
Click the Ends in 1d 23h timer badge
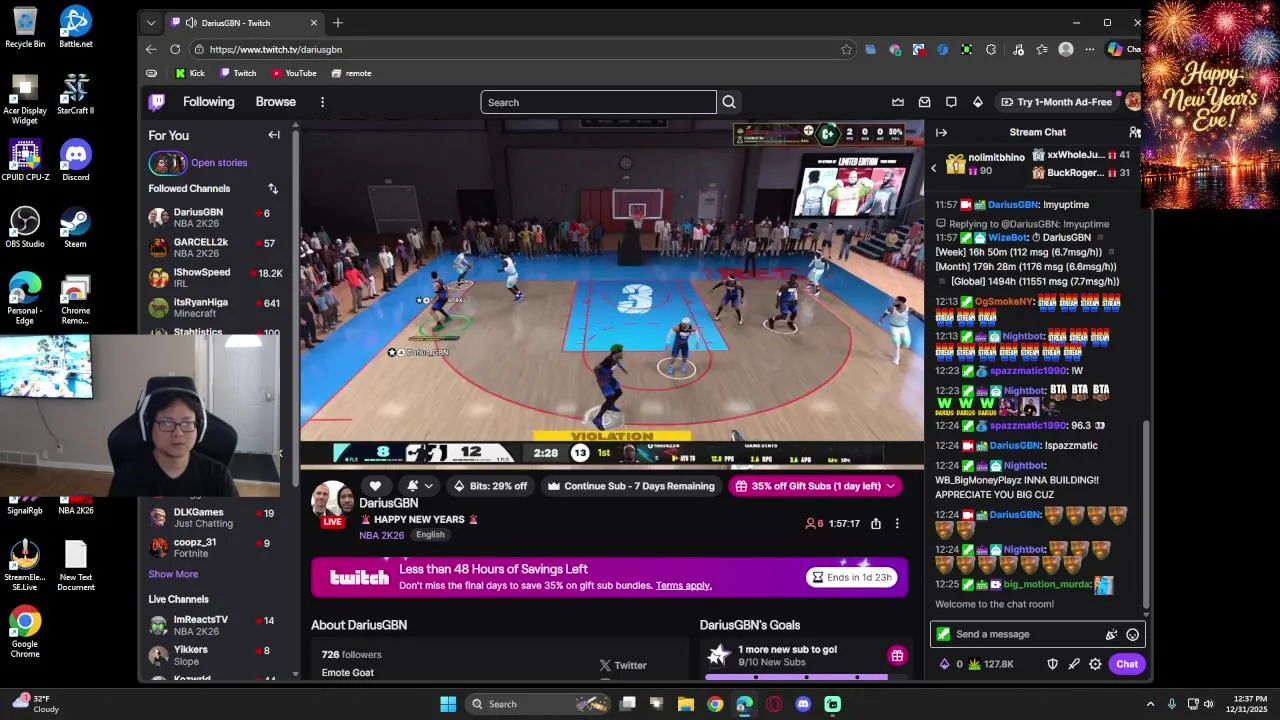click(853, 577)
